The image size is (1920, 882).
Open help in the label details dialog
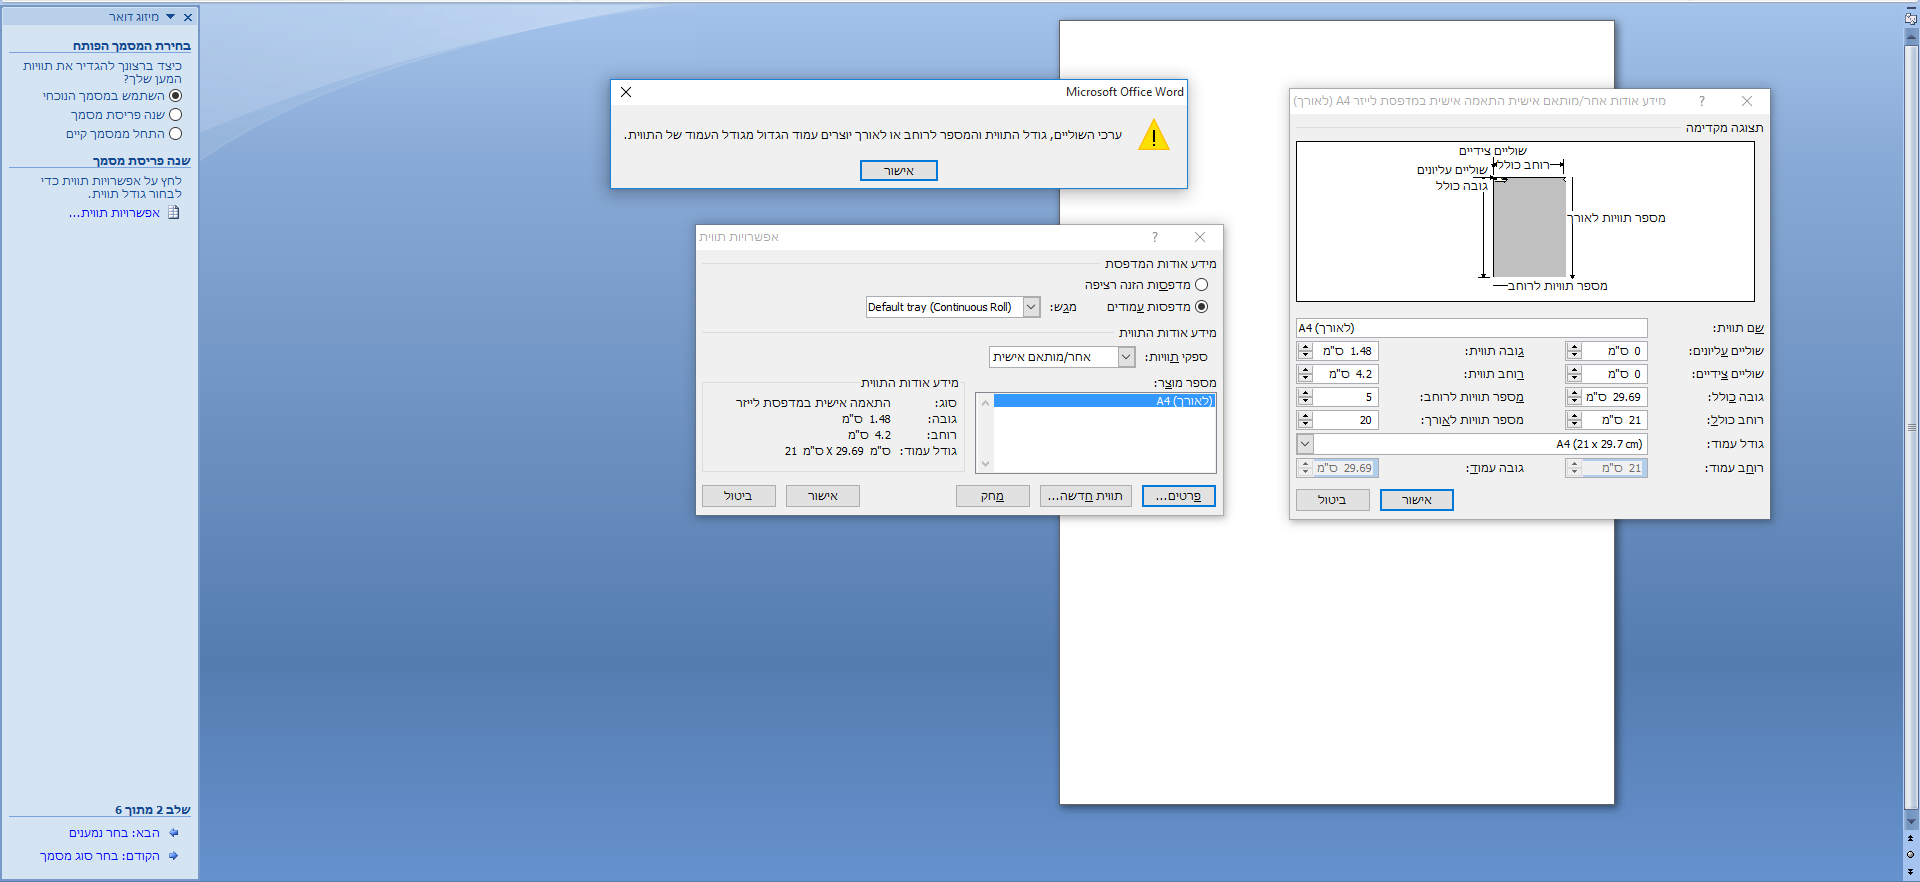pos(1702,101)
